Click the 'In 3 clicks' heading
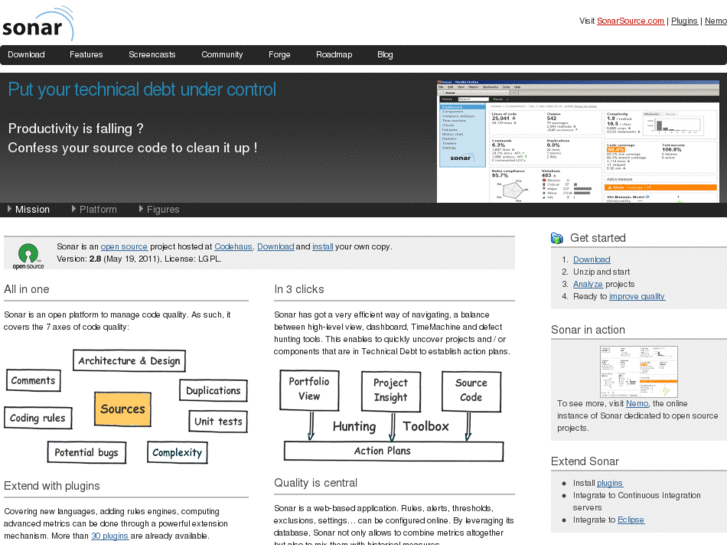727x545 pixels. click(299, 289)
